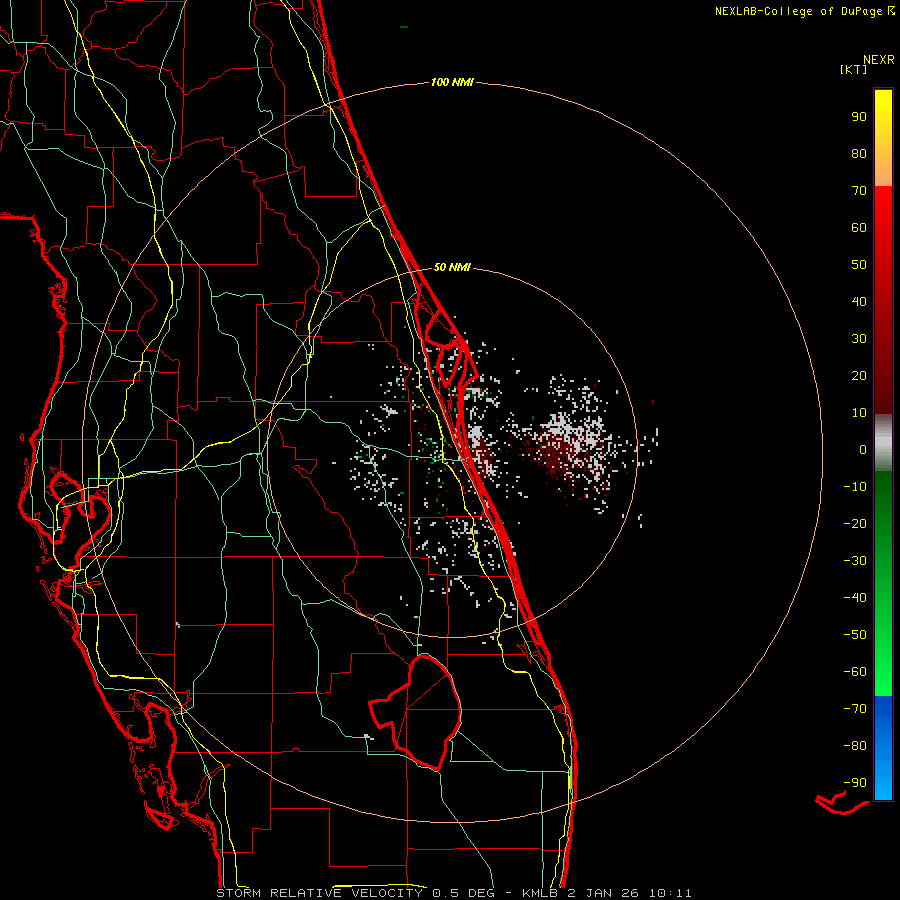Click the 50 value on velocity scale
The image size is (900, 900).
859,265
